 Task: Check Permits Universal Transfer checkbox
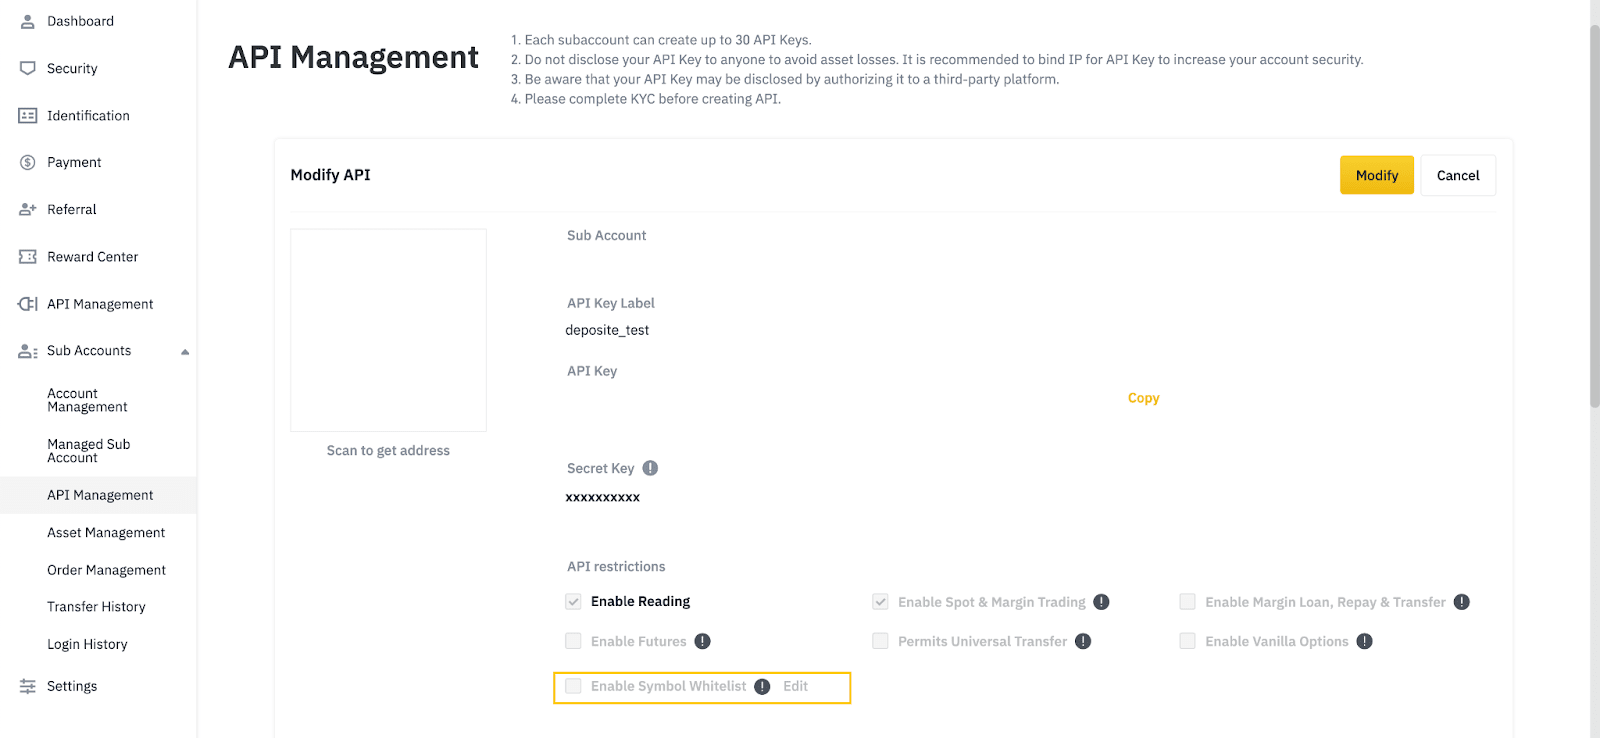point(880,641)
